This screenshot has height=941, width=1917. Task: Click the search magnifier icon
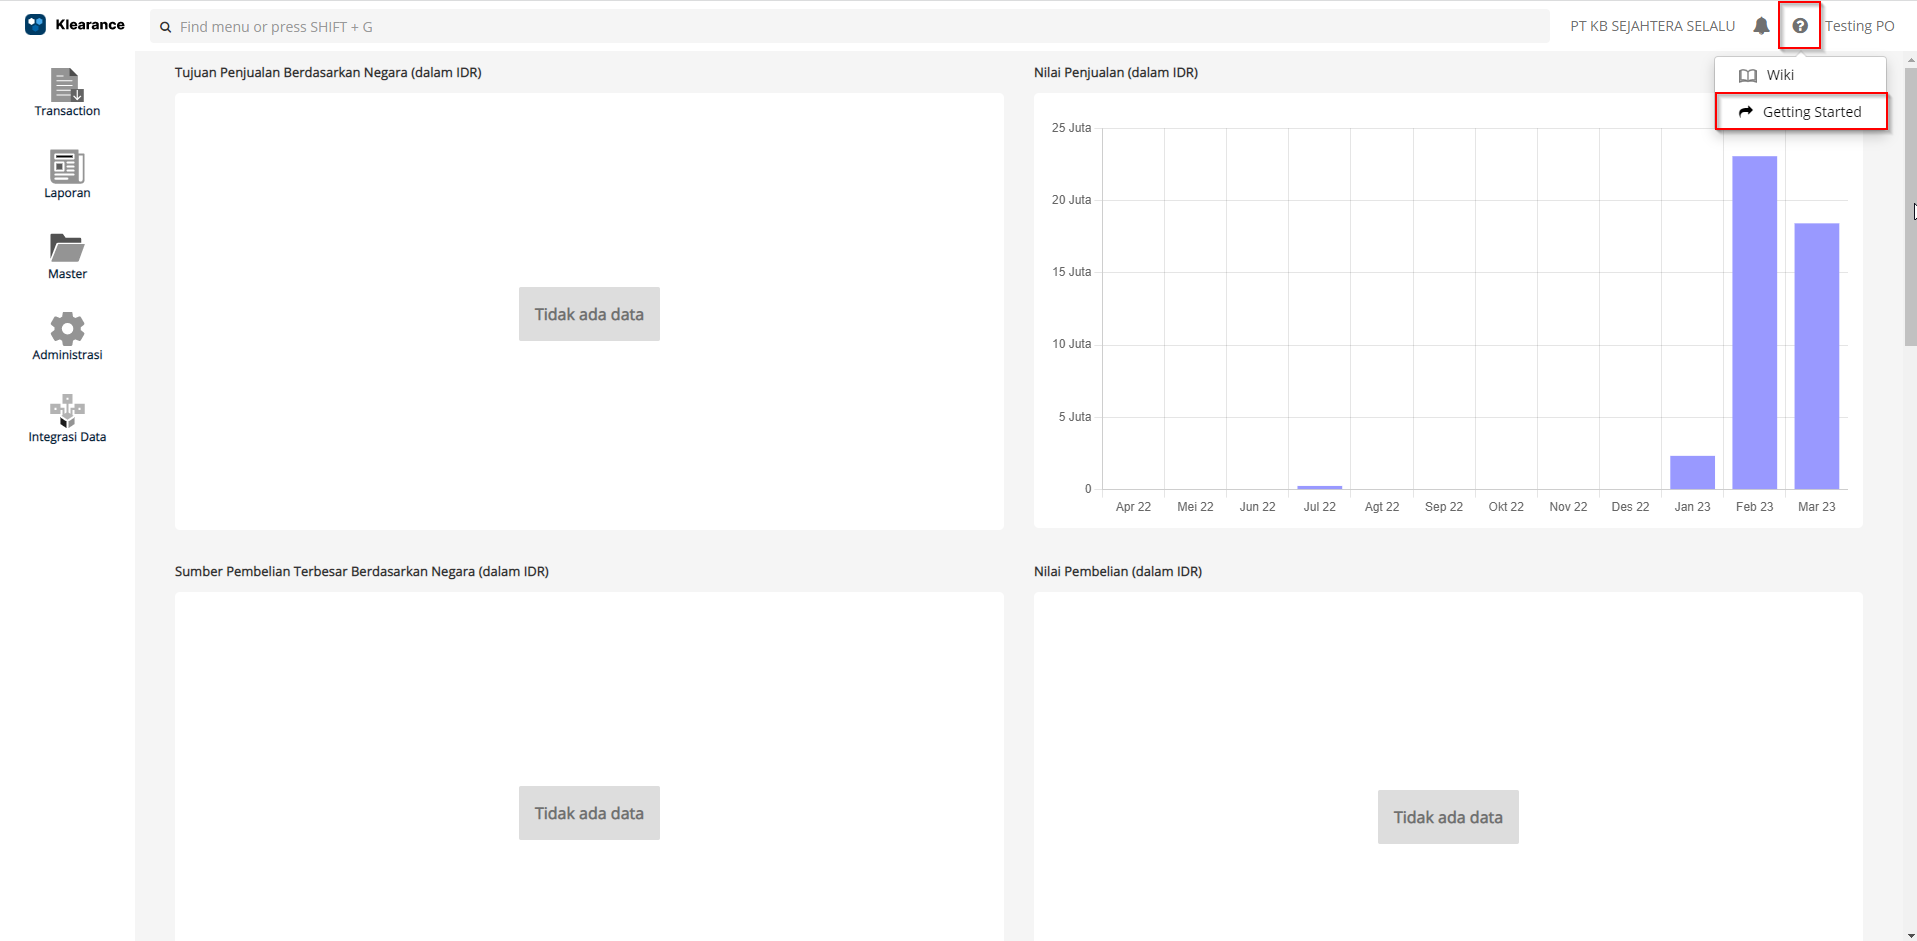click(166, 27)
